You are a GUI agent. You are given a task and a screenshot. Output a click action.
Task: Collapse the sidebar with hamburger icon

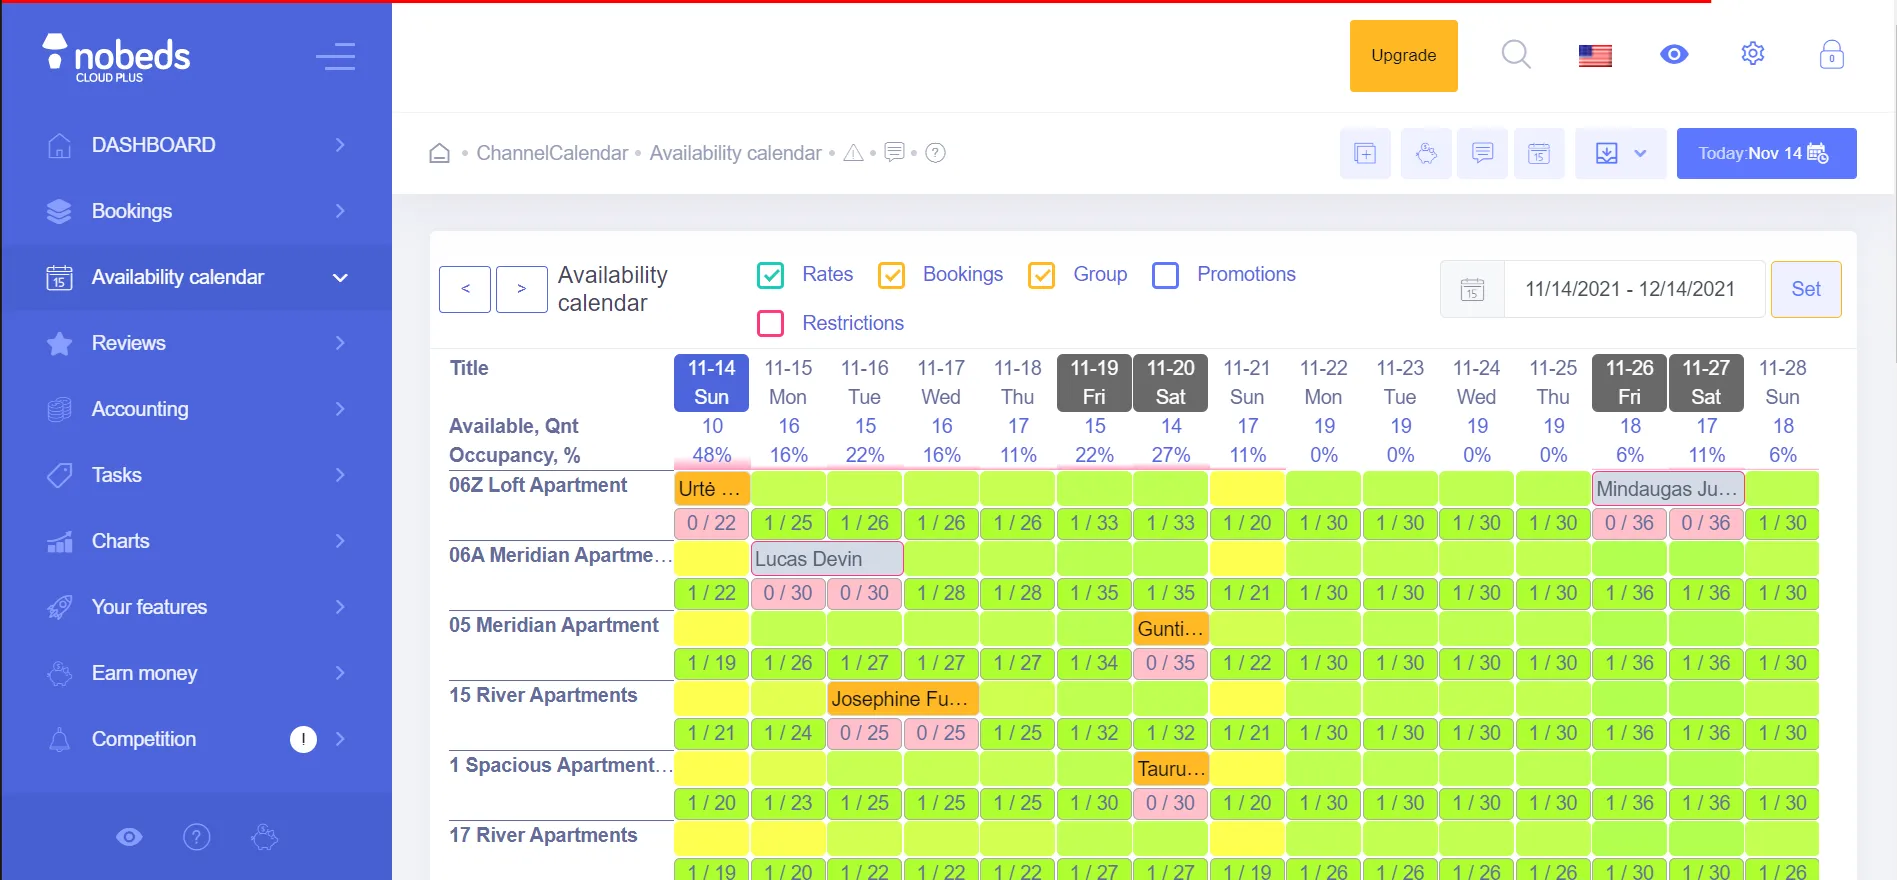tap(336, 56)
